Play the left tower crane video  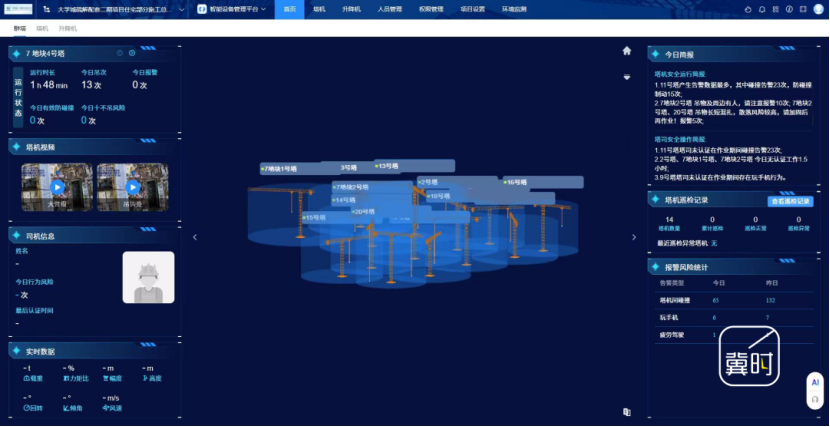pyautogui.click(x=57, y=187)
